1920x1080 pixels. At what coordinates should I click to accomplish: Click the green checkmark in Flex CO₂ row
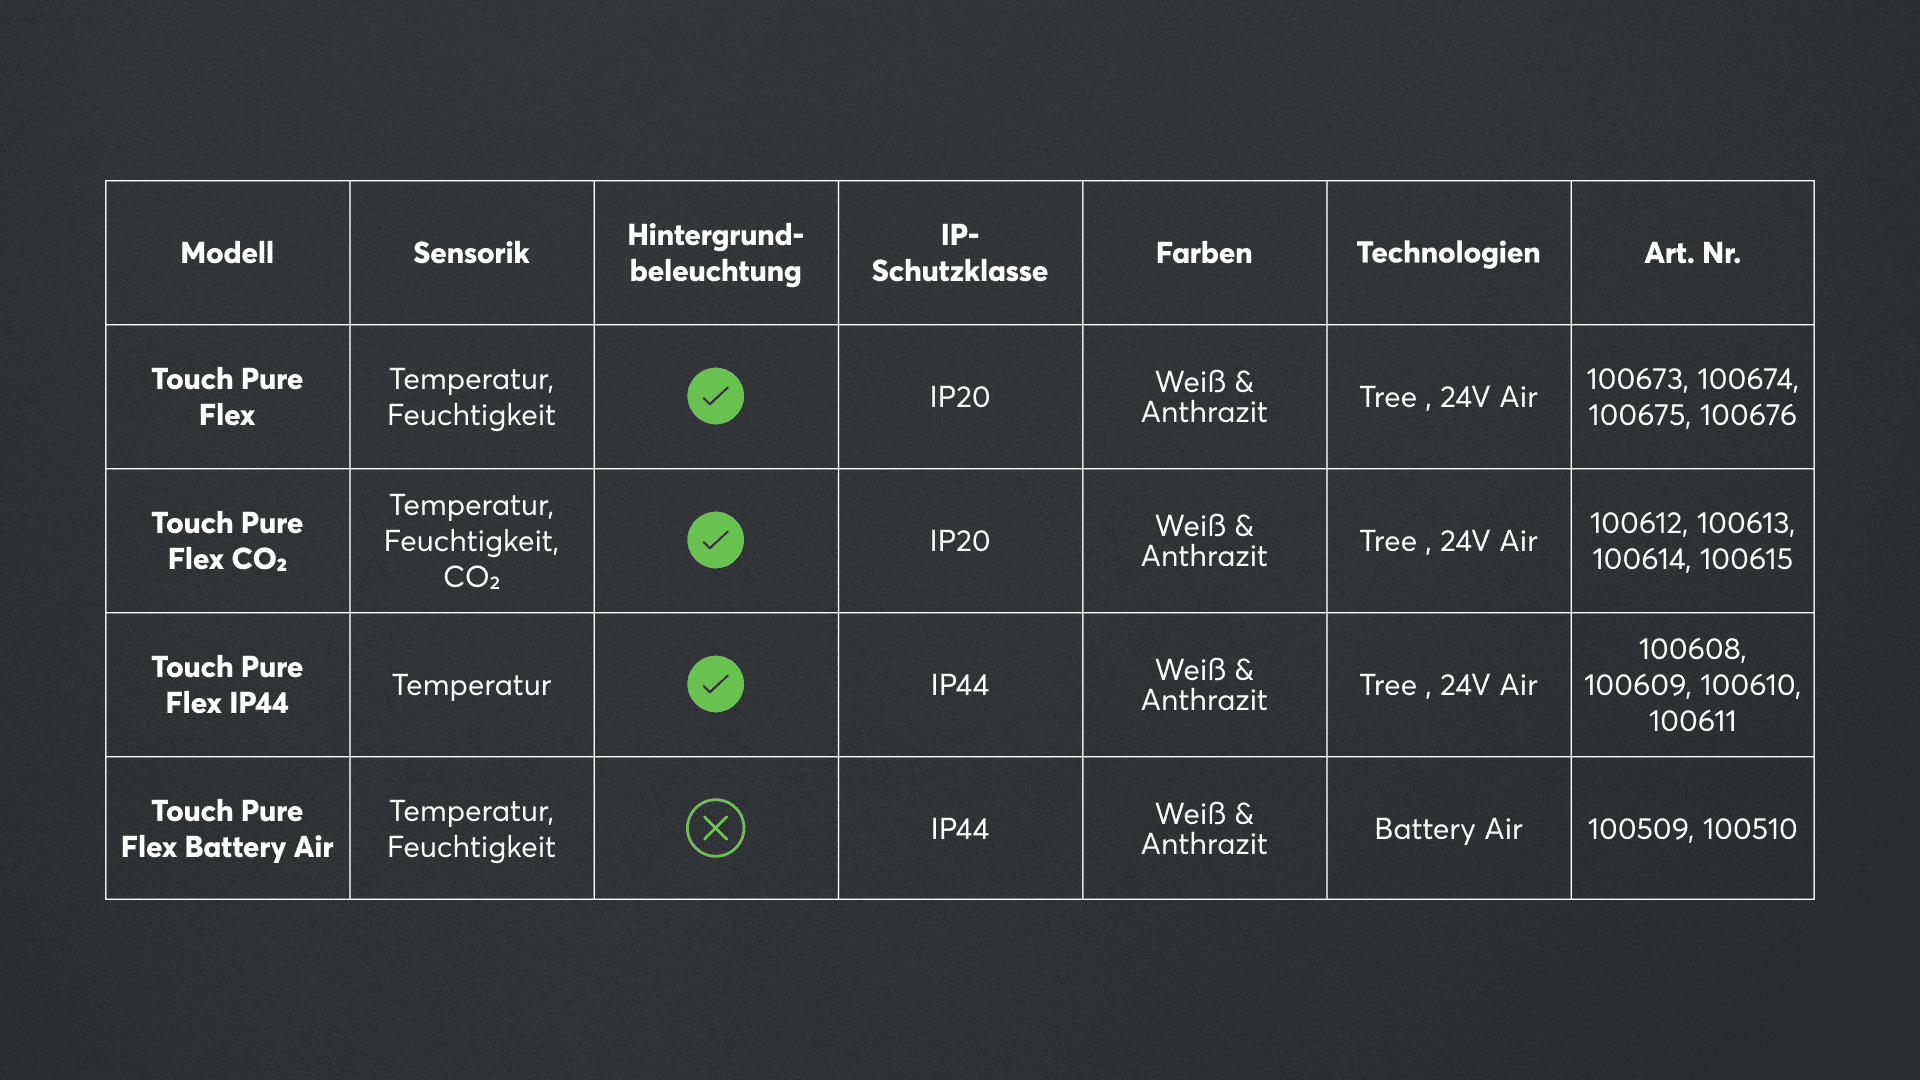click(715, 540)
